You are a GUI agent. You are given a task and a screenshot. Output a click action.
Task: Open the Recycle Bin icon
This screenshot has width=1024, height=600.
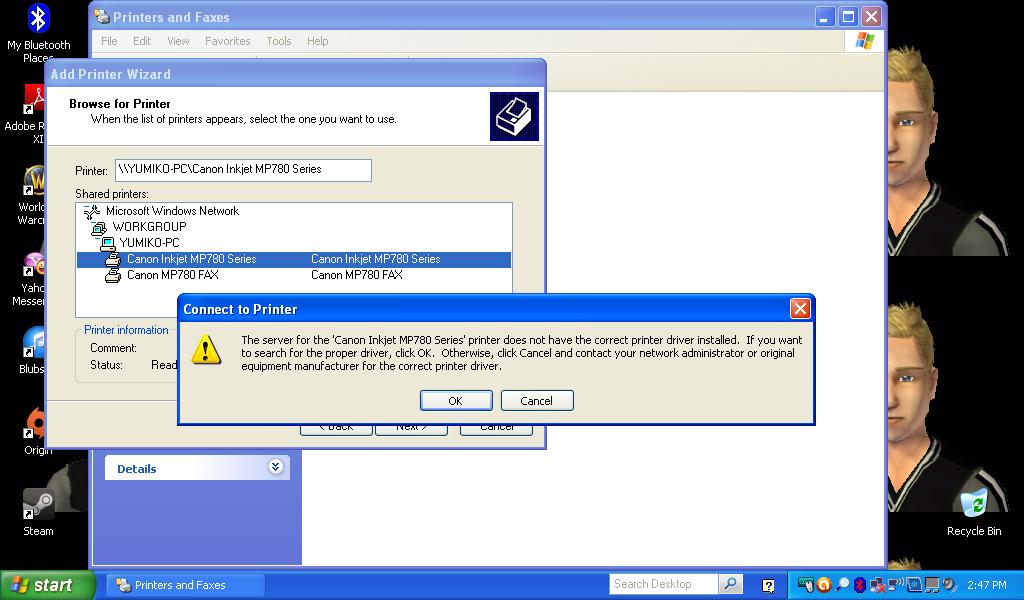974,513
